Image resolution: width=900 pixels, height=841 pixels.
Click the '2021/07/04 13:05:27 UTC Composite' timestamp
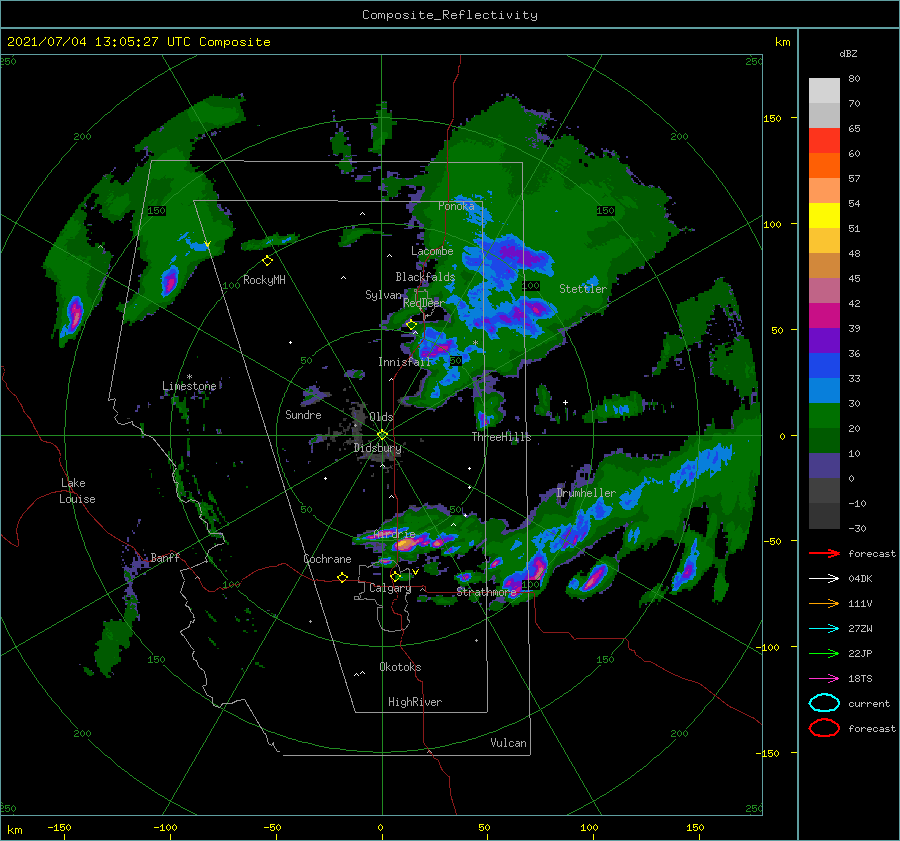[x=138, y=42]
